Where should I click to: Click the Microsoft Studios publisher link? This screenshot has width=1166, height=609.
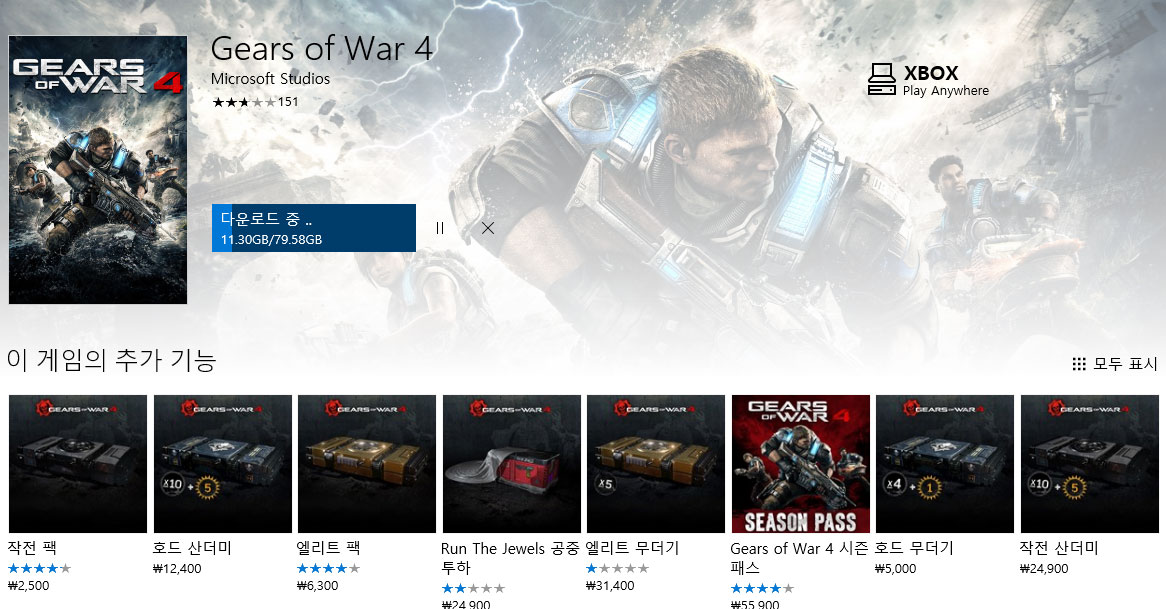270,79
